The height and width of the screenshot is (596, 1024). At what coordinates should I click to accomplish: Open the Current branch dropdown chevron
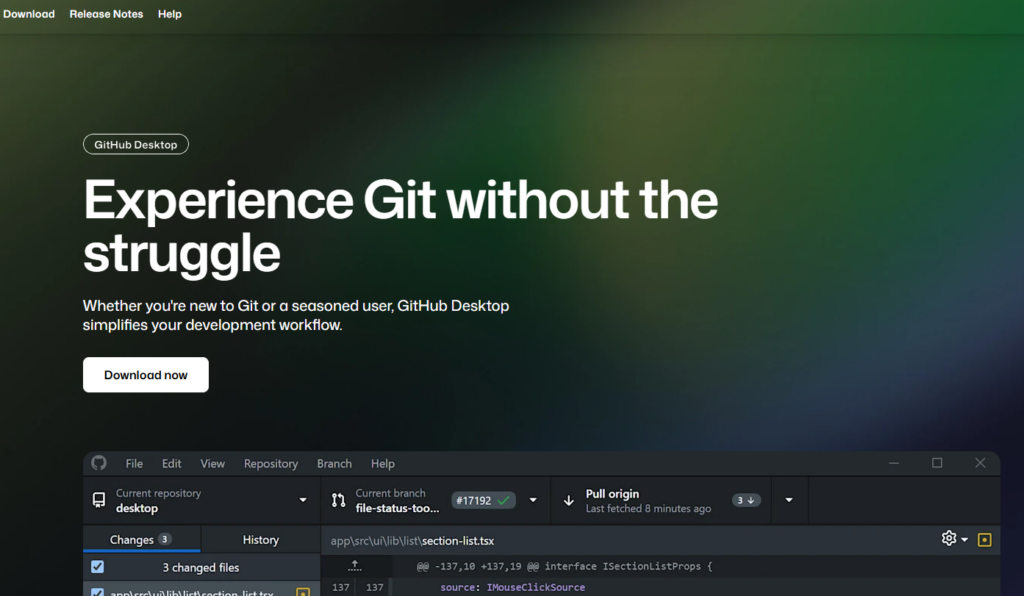[533, 500]
